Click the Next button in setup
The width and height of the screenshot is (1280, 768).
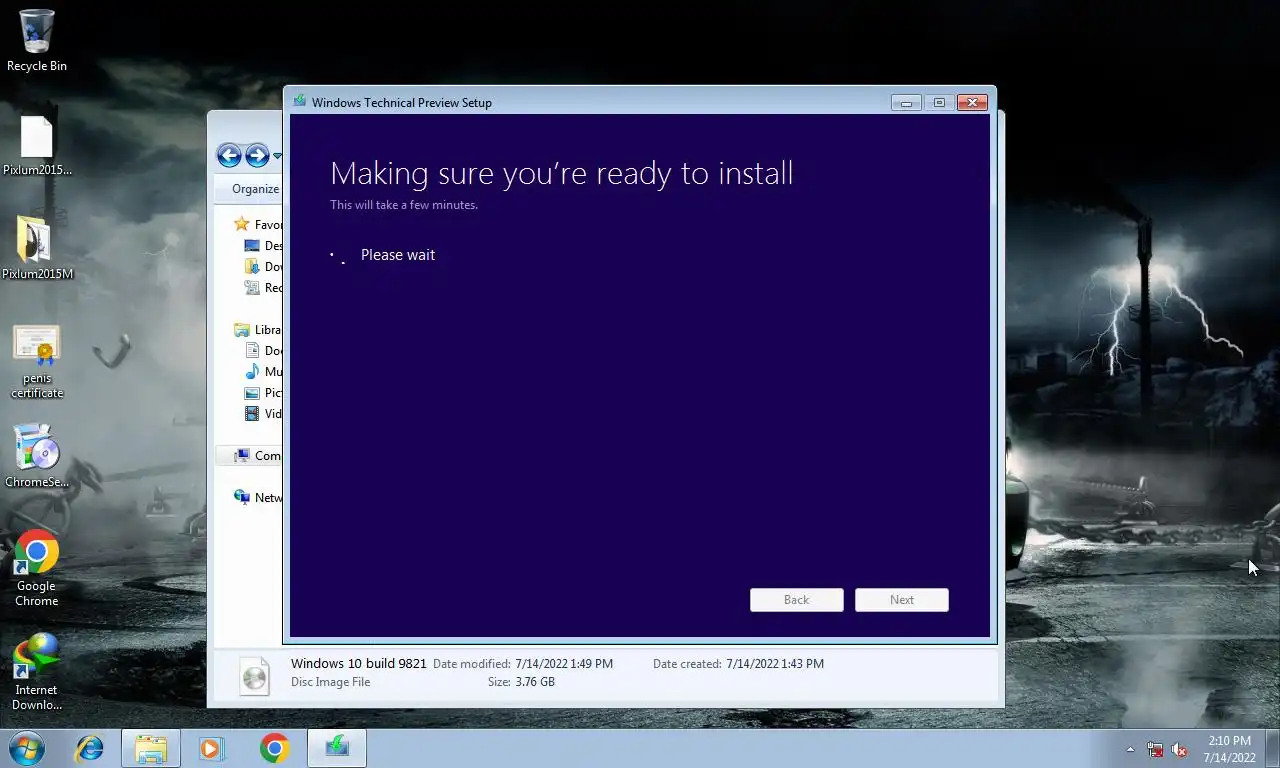pyautogui.click(x=902, y=600)
